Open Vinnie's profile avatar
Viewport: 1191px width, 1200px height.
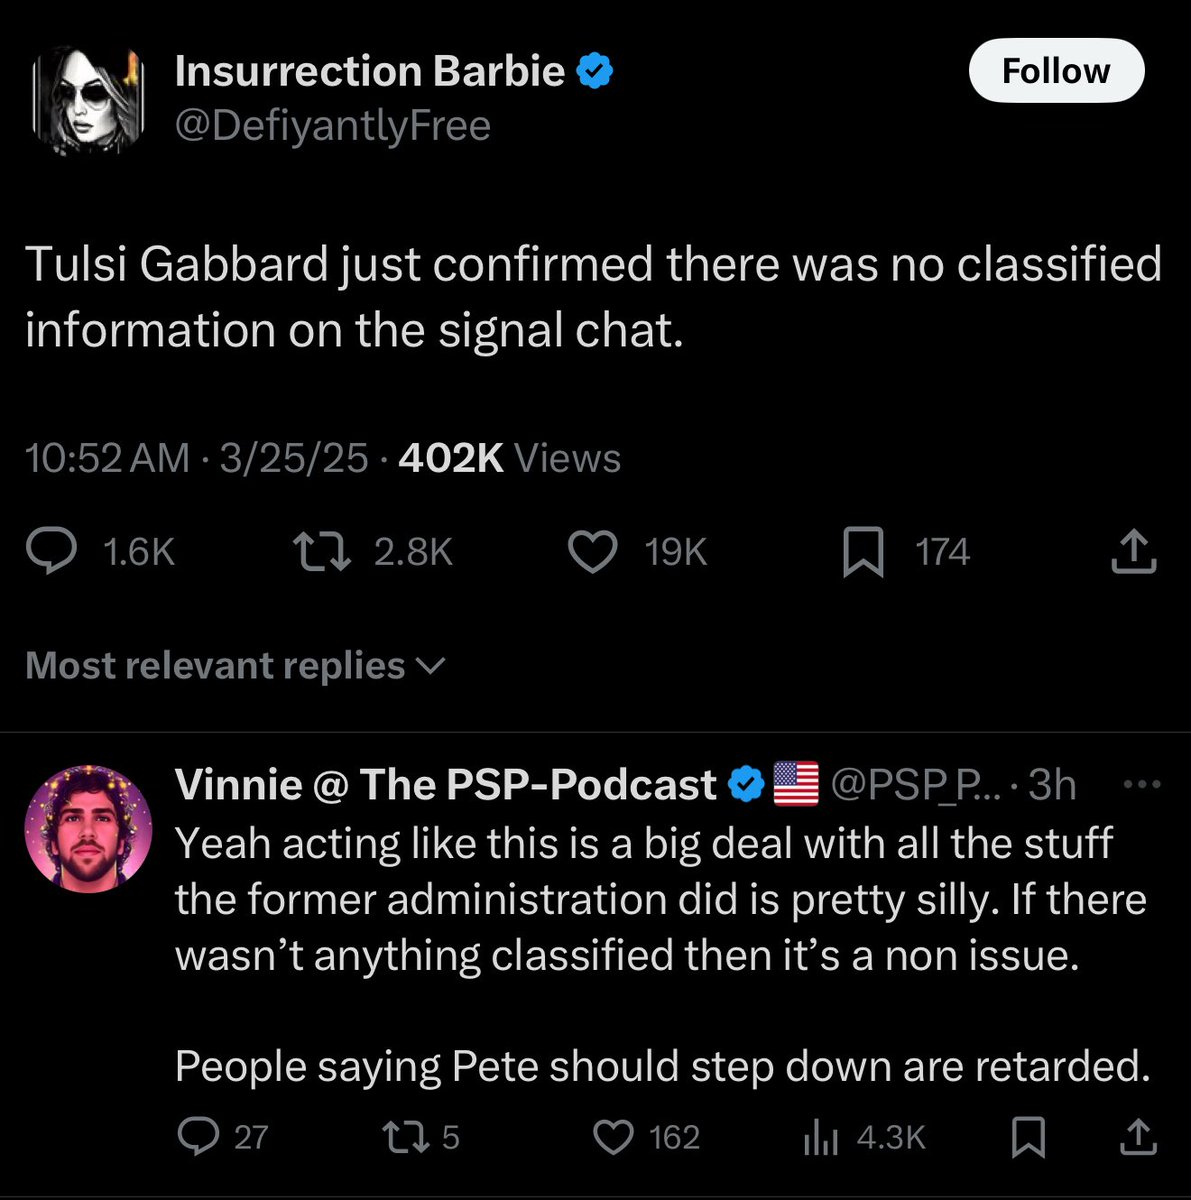pos(88,829)
